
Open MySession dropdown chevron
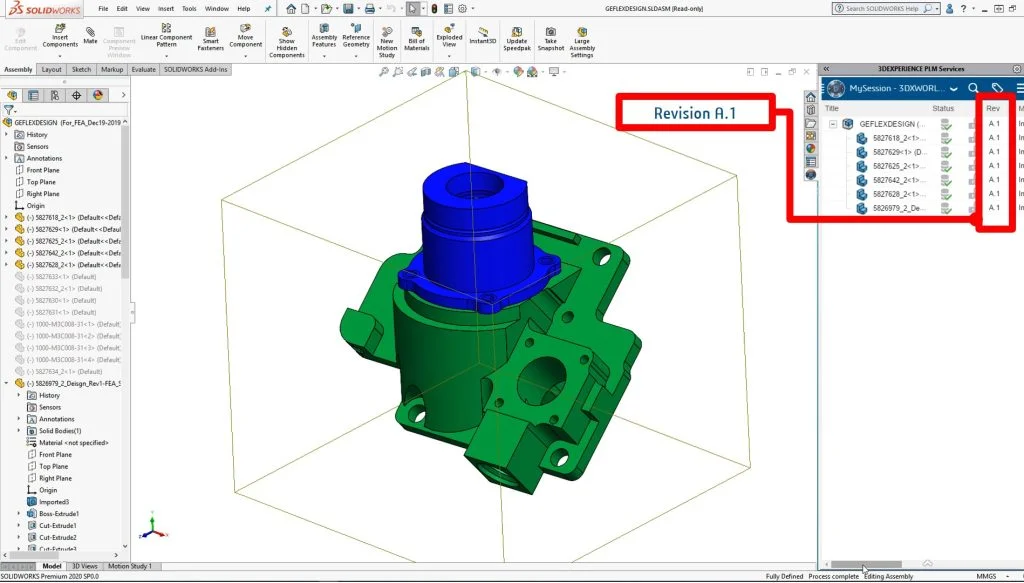954,88
